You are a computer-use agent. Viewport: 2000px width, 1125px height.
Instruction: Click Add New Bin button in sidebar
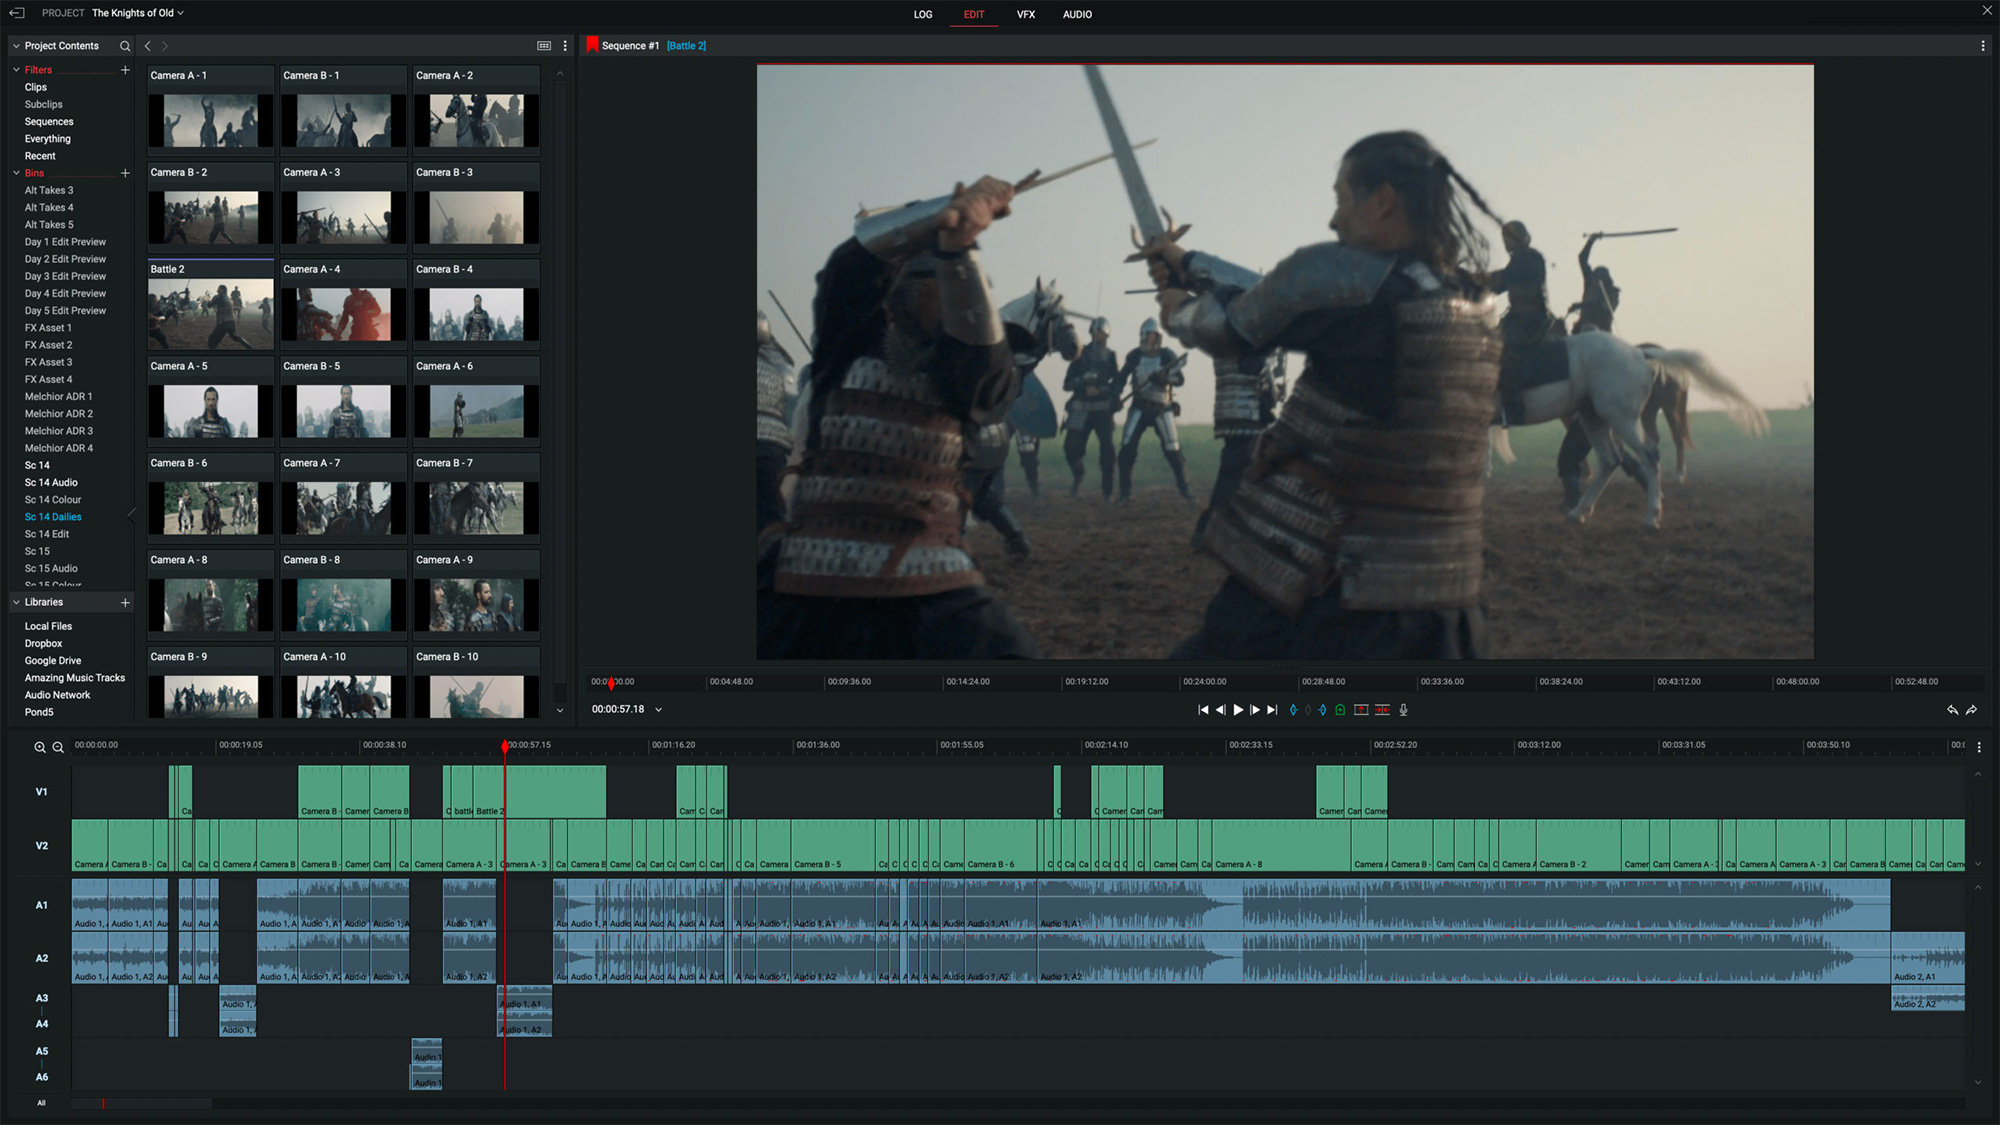click(x=125, y=172)
